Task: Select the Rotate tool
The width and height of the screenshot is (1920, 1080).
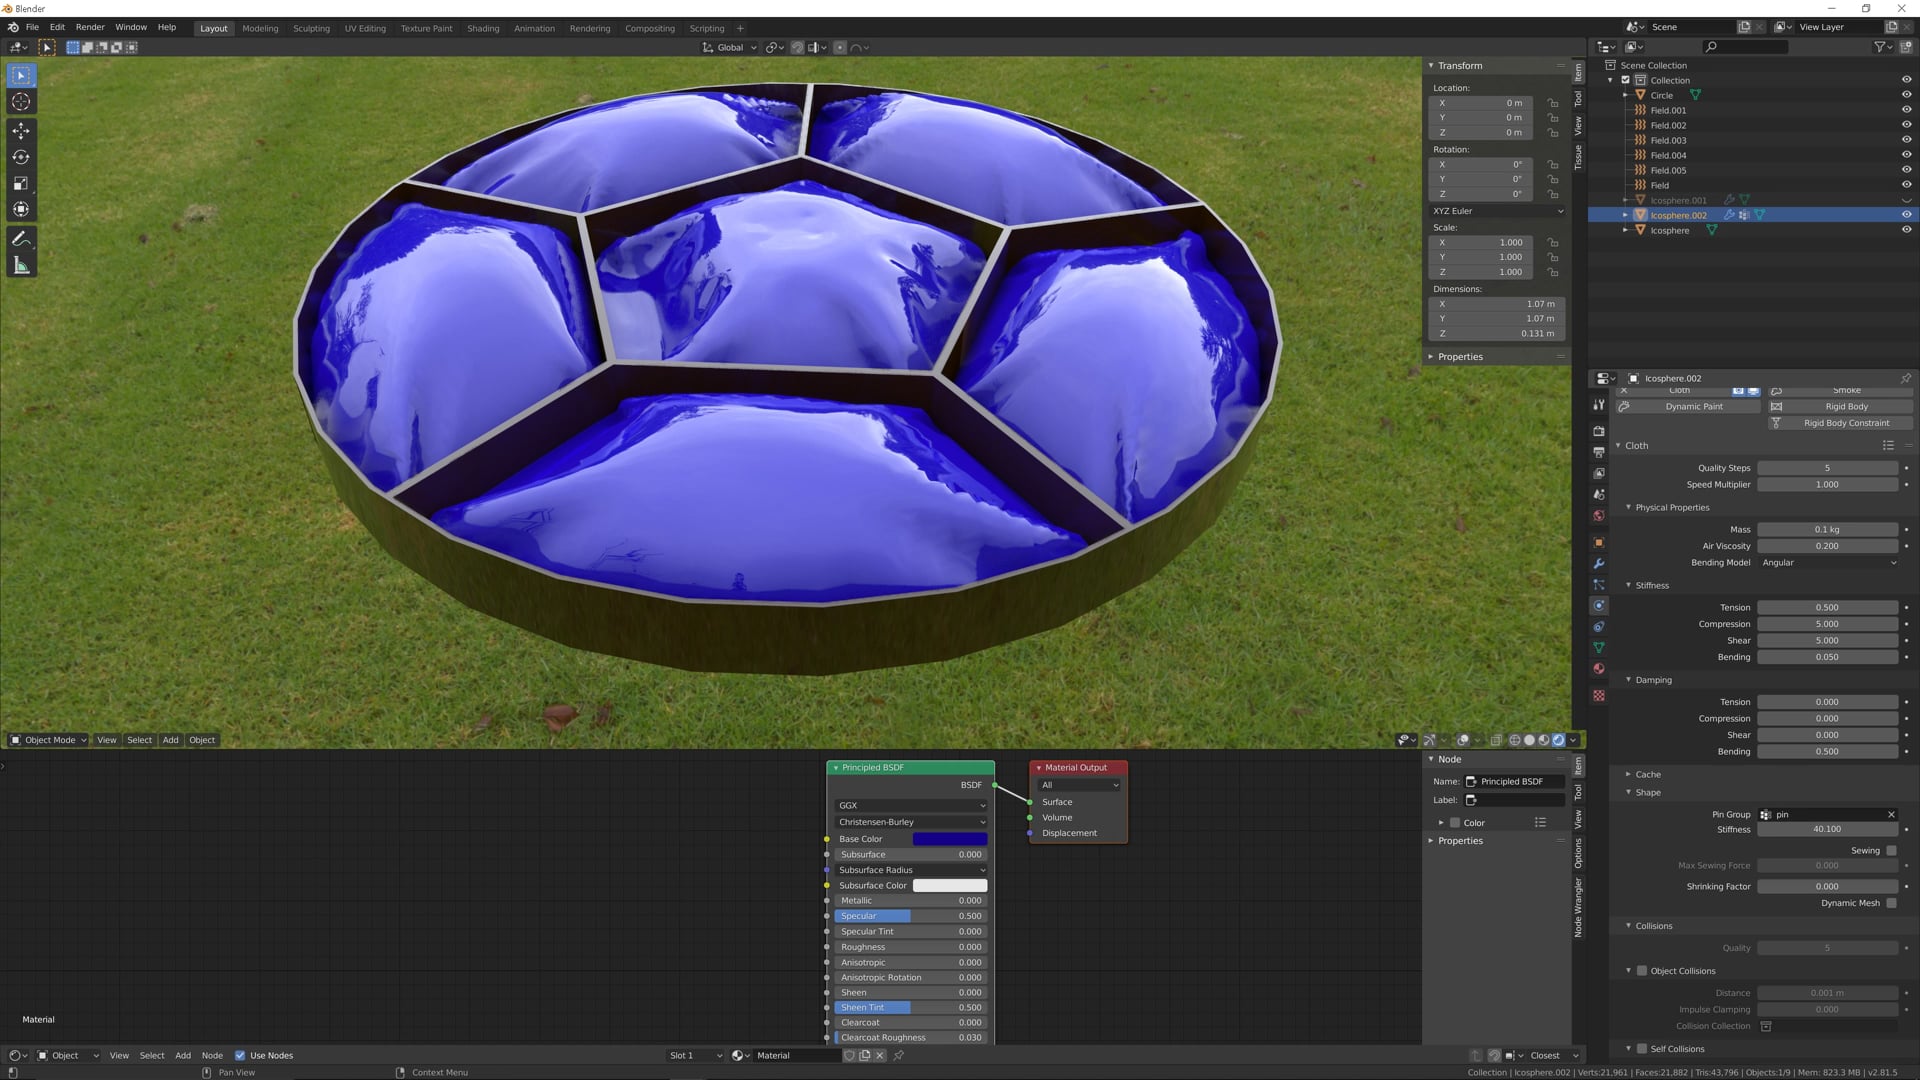Action: point(20,156)
